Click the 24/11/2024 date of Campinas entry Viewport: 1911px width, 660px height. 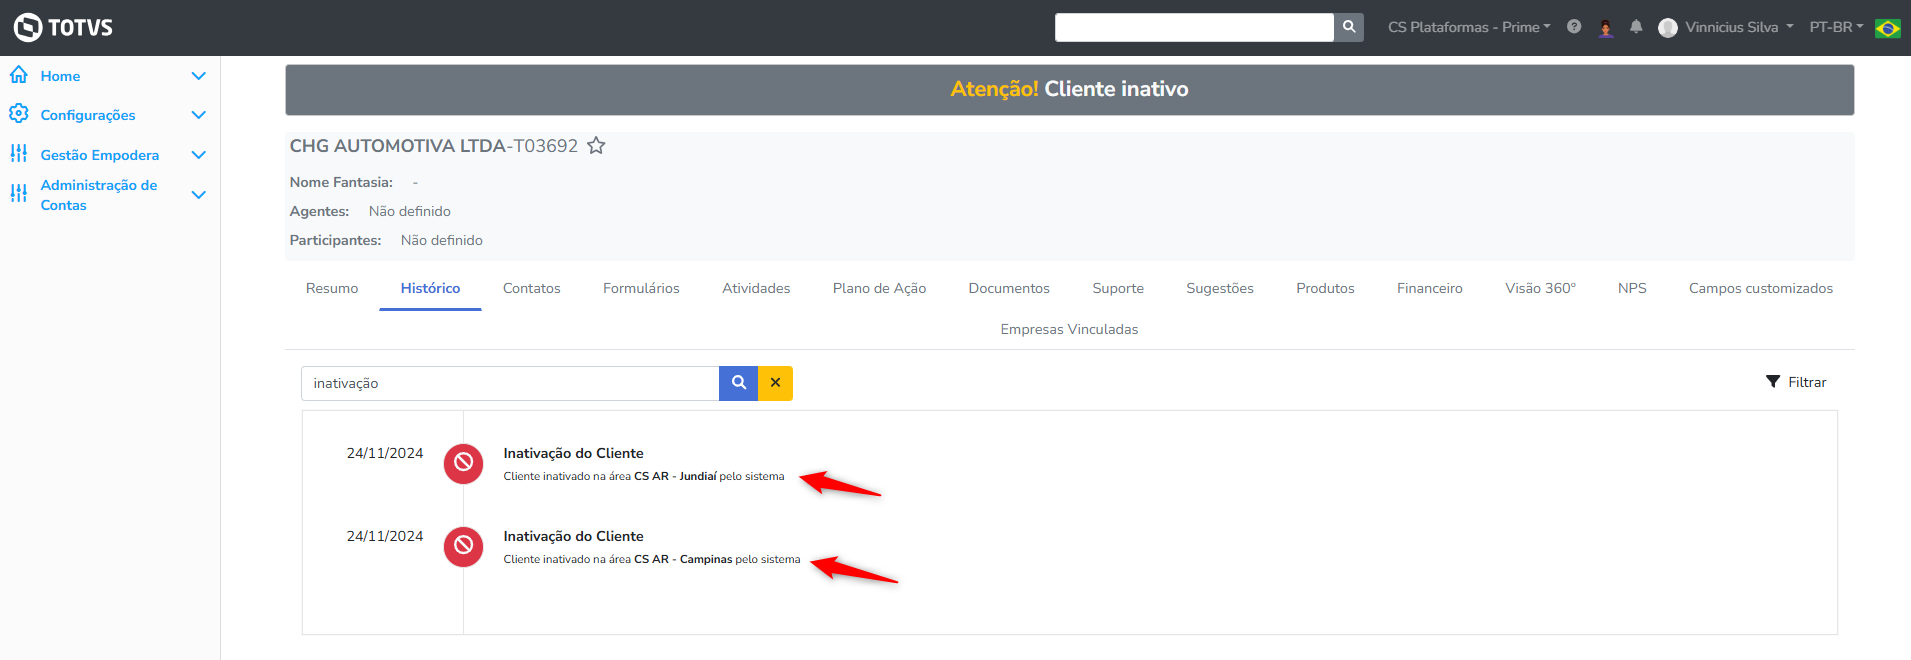[x=385, y=536]
